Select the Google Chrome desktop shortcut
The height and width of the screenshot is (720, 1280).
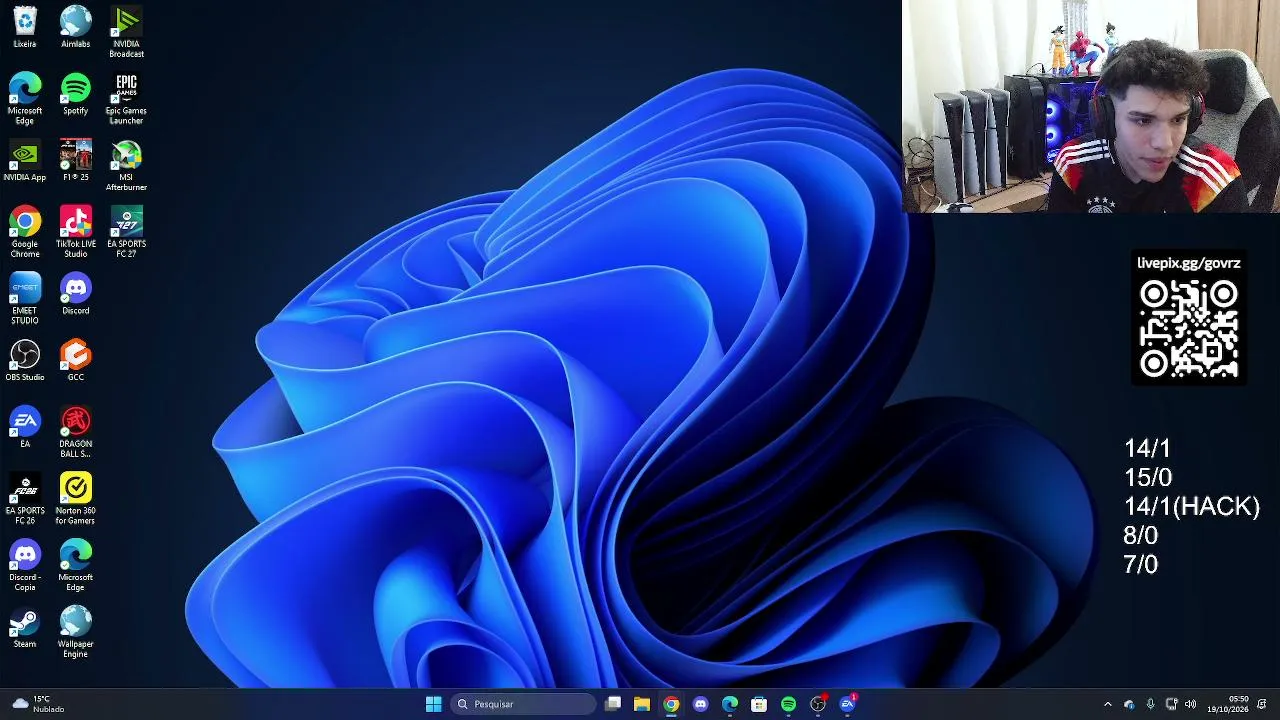pyautogui.click(x=25, y=232)
